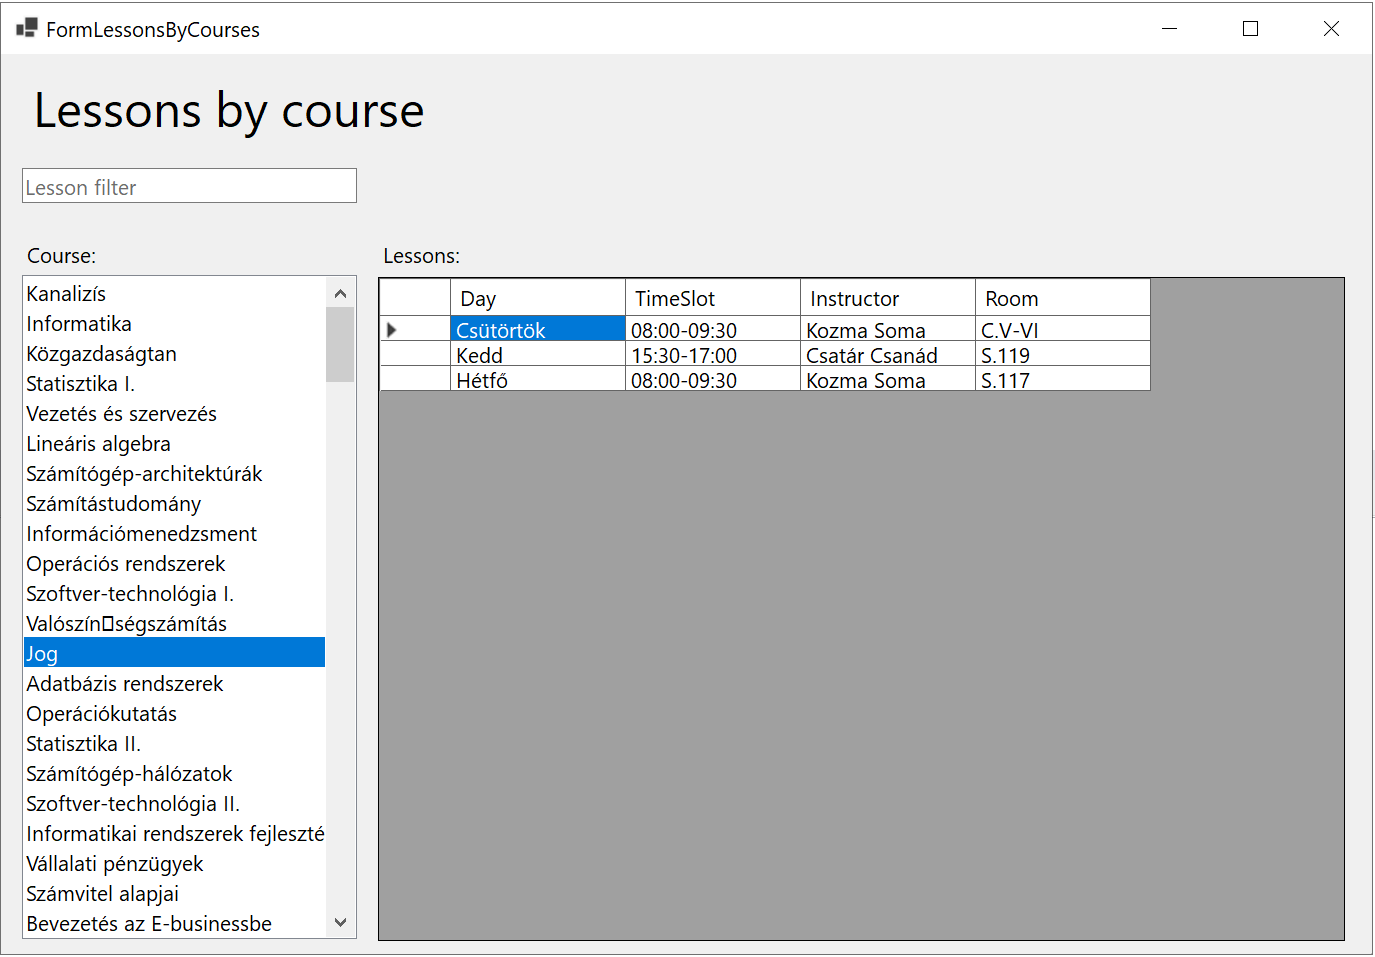Click Kozma Soma cell in Csütörtök row

(x=888, y=329)
